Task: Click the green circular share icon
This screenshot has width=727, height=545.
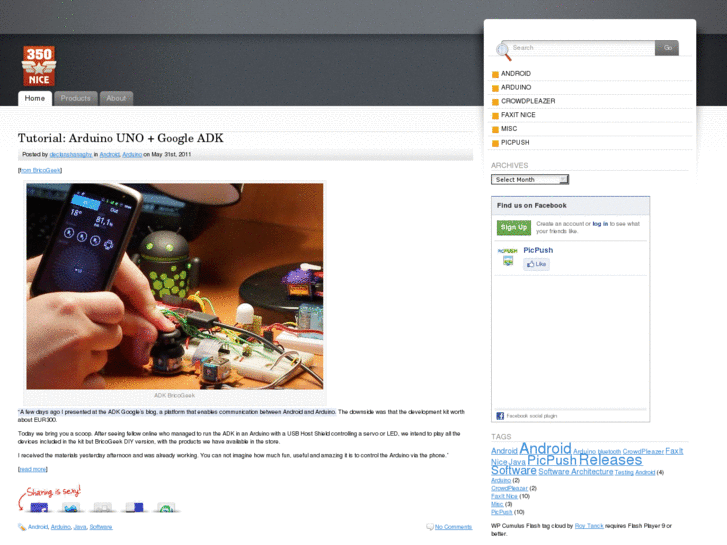Action: coord(166,507)
